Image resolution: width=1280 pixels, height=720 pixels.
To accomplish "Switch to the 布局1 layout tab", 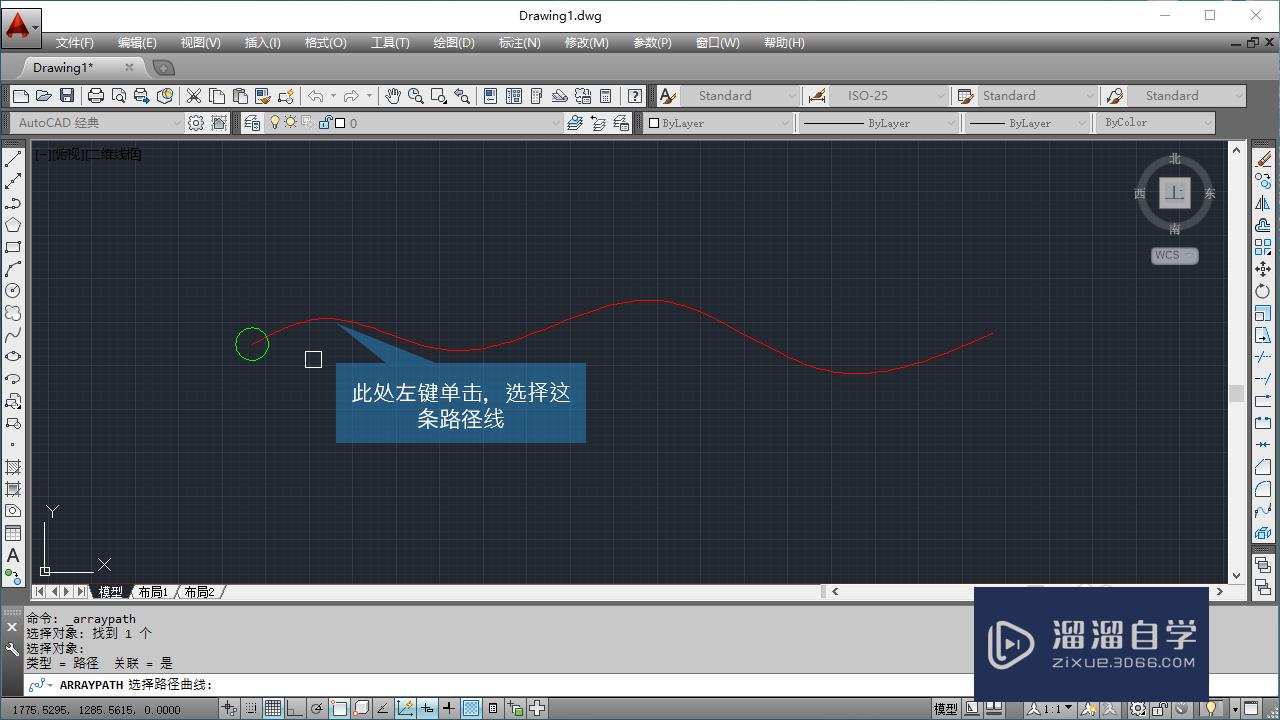I will pos(153,592).
